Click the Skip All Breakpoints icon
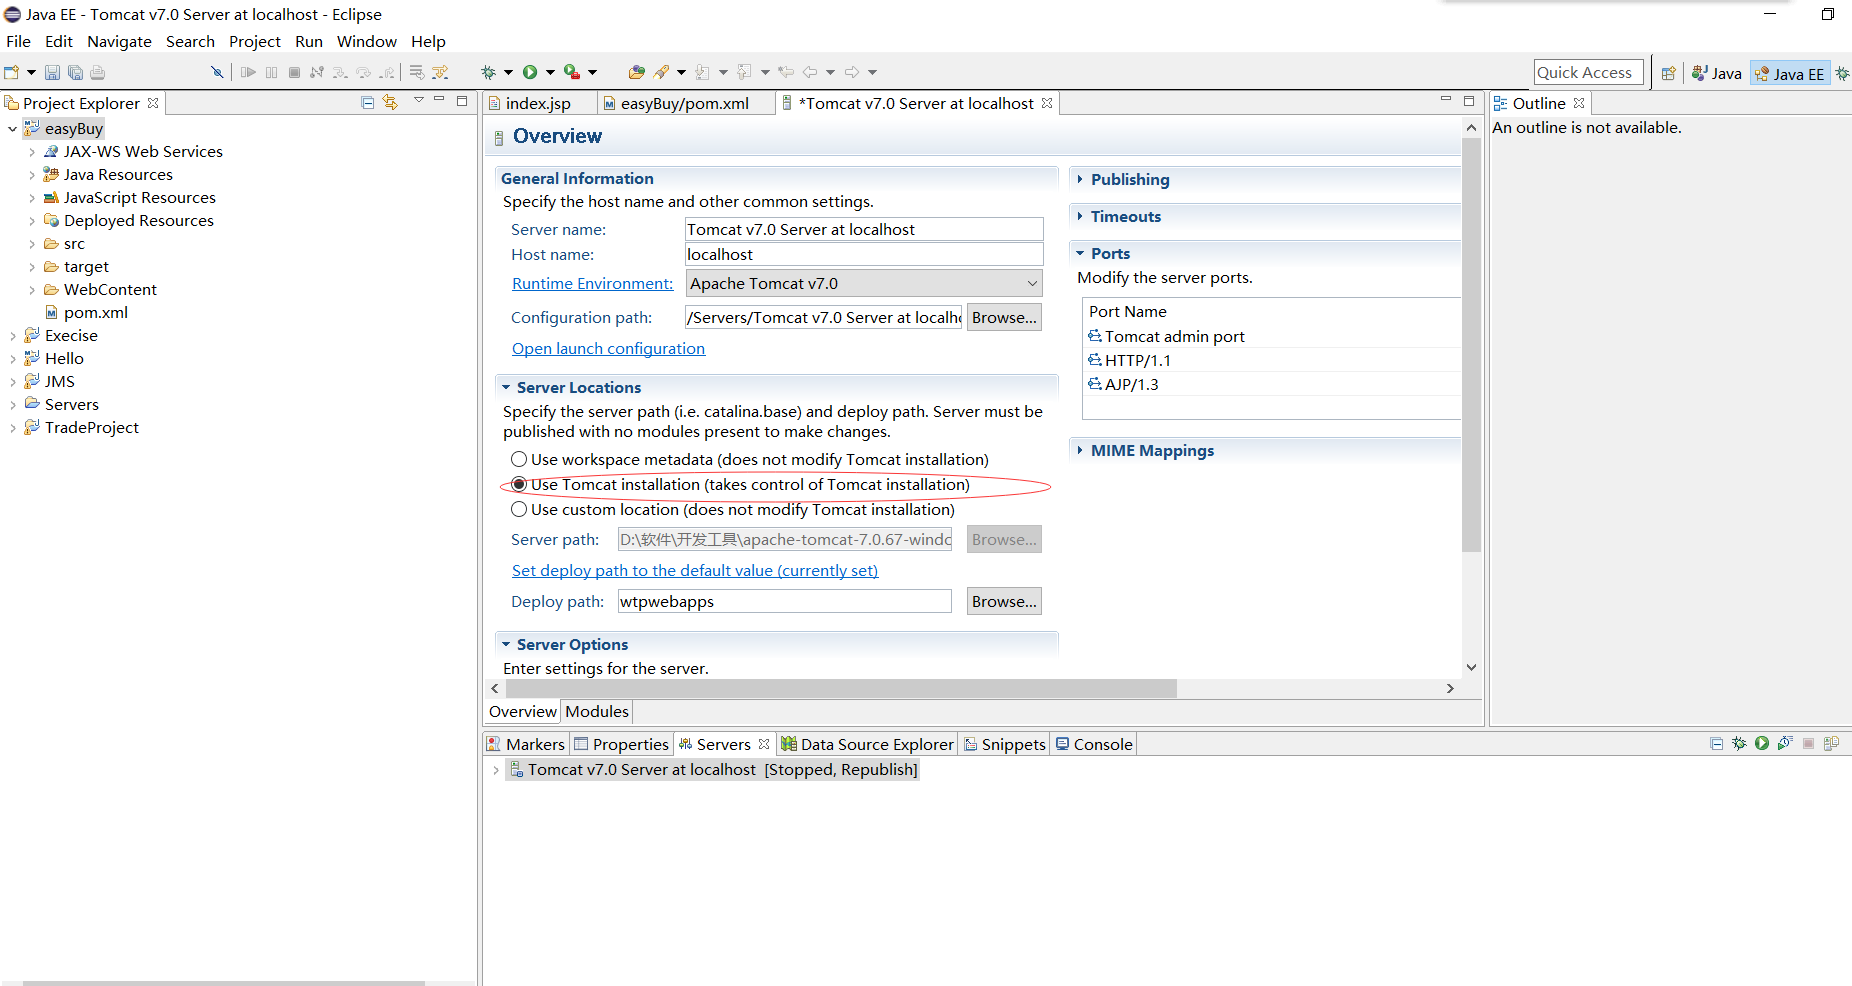This screenshot has height=986, width=1852. 217,72
